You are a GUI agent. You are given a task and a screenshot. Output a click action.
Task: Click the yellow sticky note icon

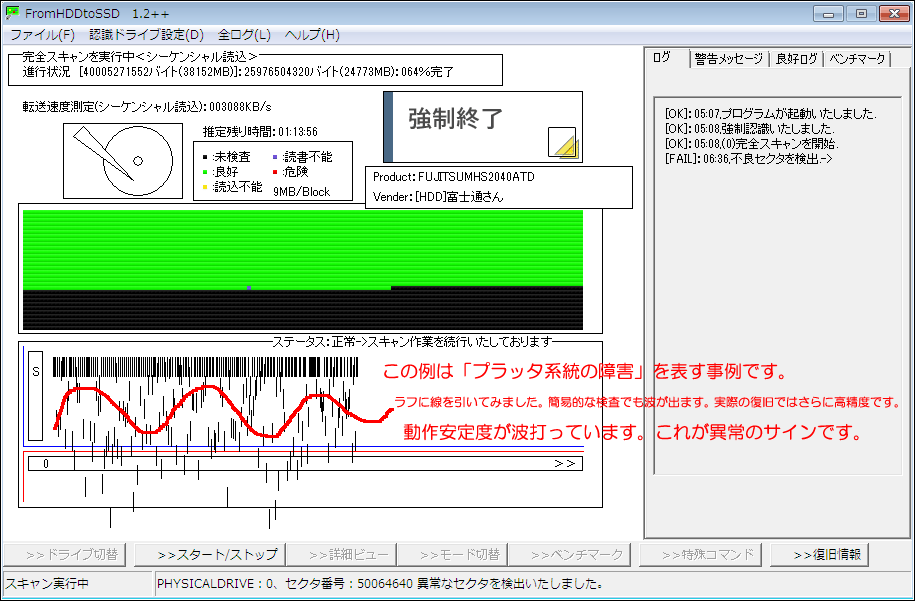[x=563, y=144]
